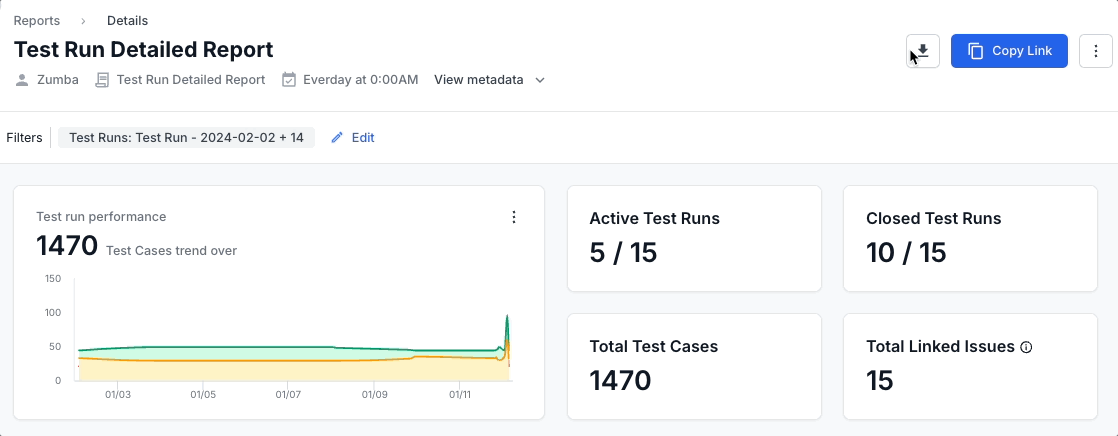This screenshot has width=1118, height=436.
Task: Edit the report filters
Action: pos(362,138)
